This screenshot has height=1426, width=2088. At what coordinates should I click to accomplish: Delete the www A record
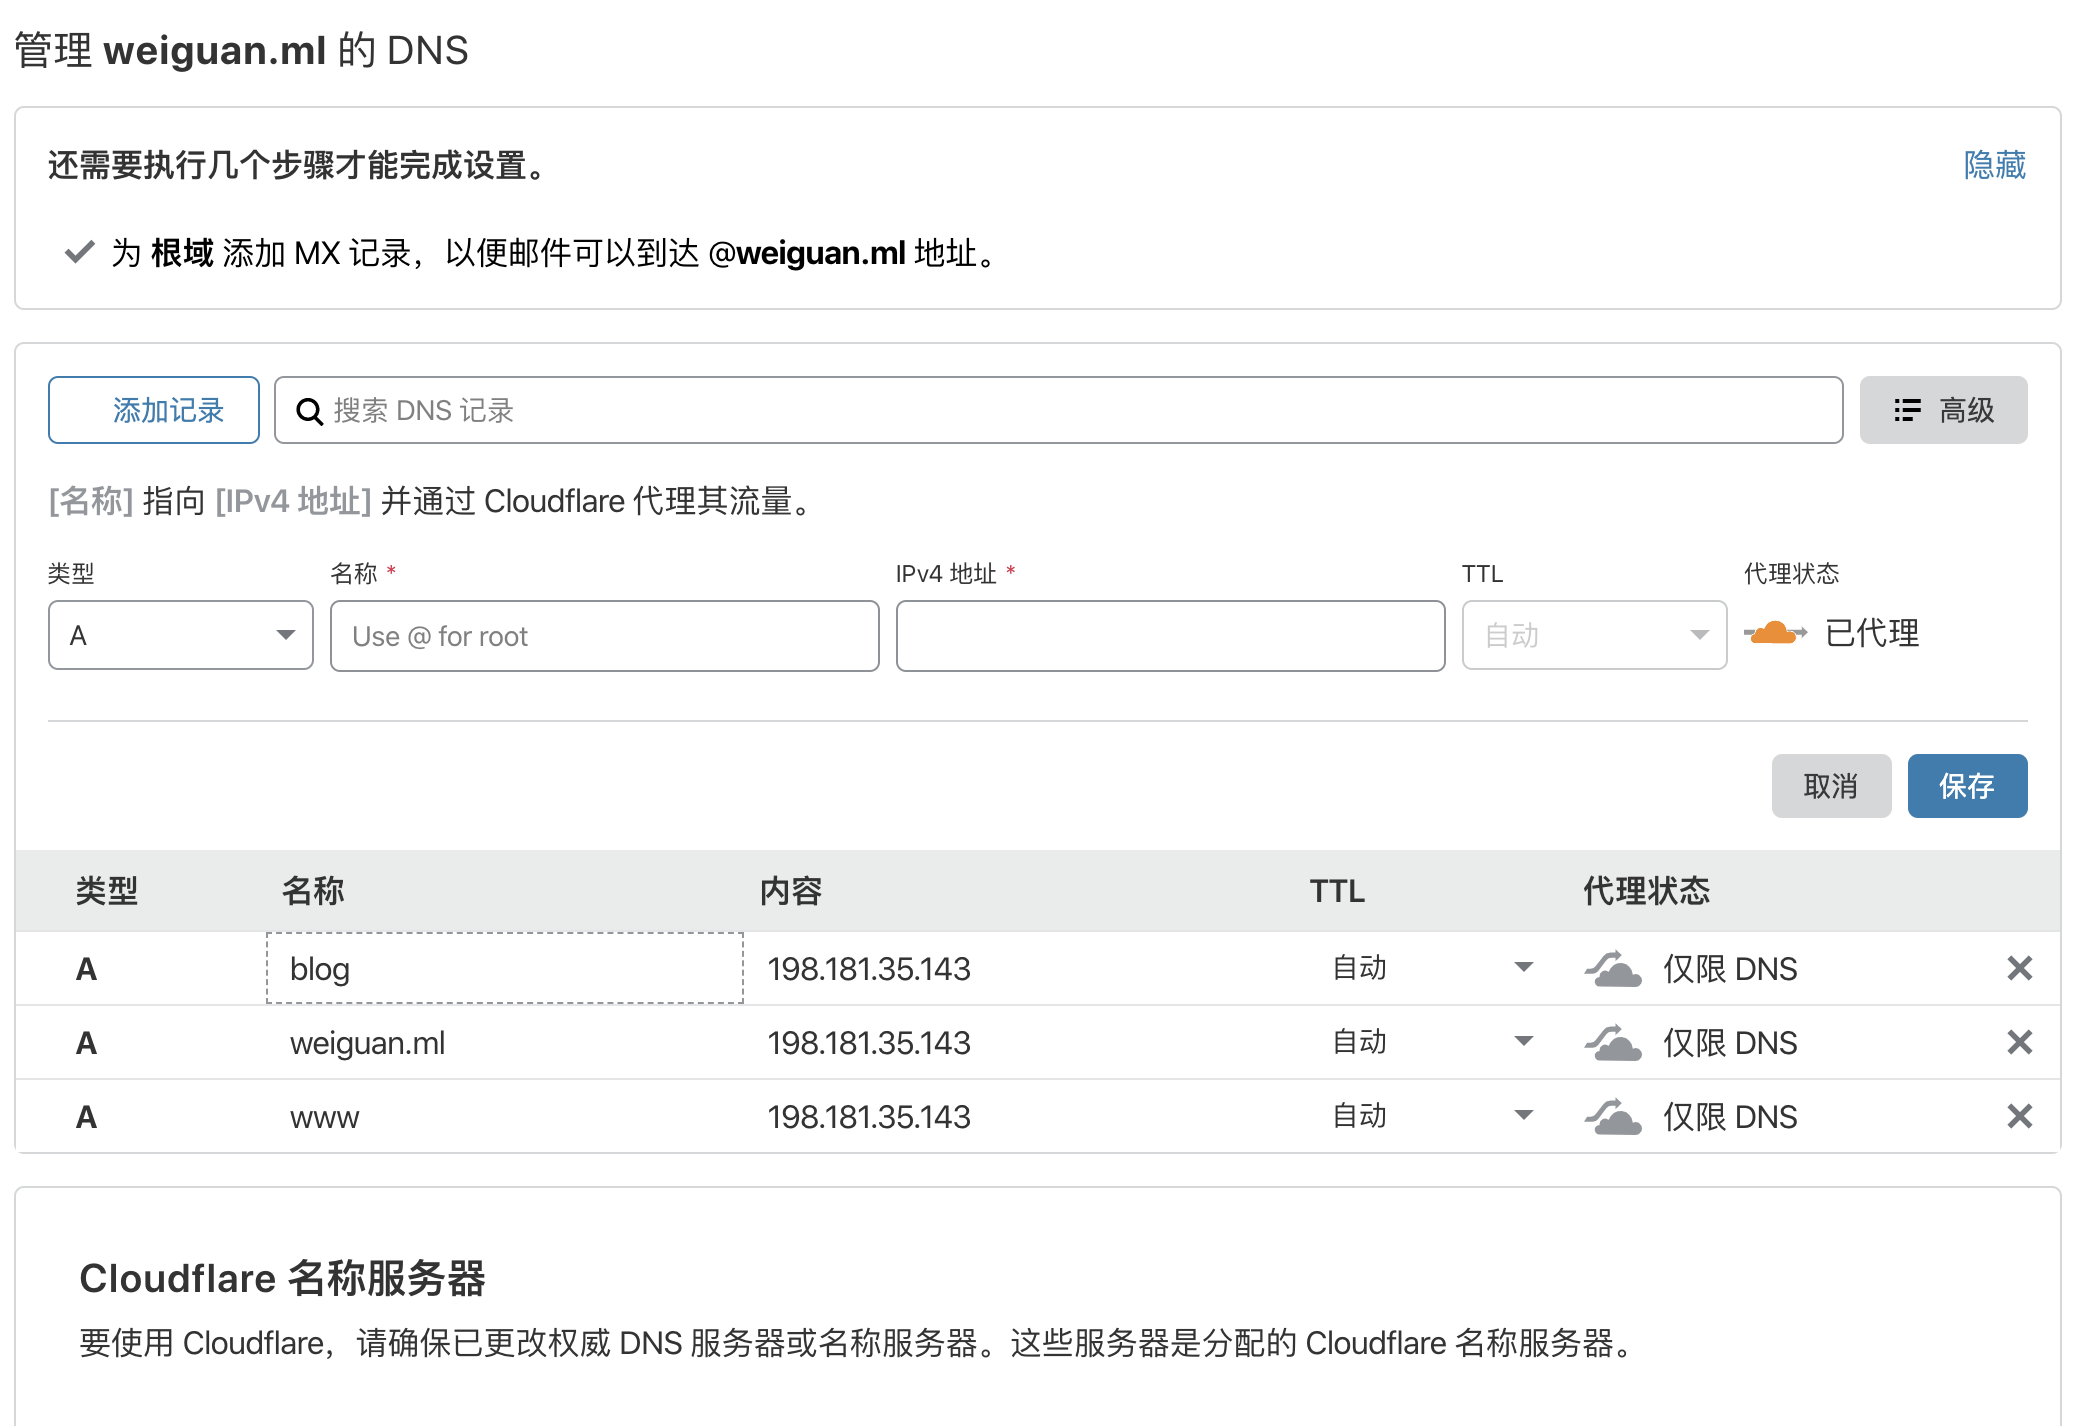2019,1116
